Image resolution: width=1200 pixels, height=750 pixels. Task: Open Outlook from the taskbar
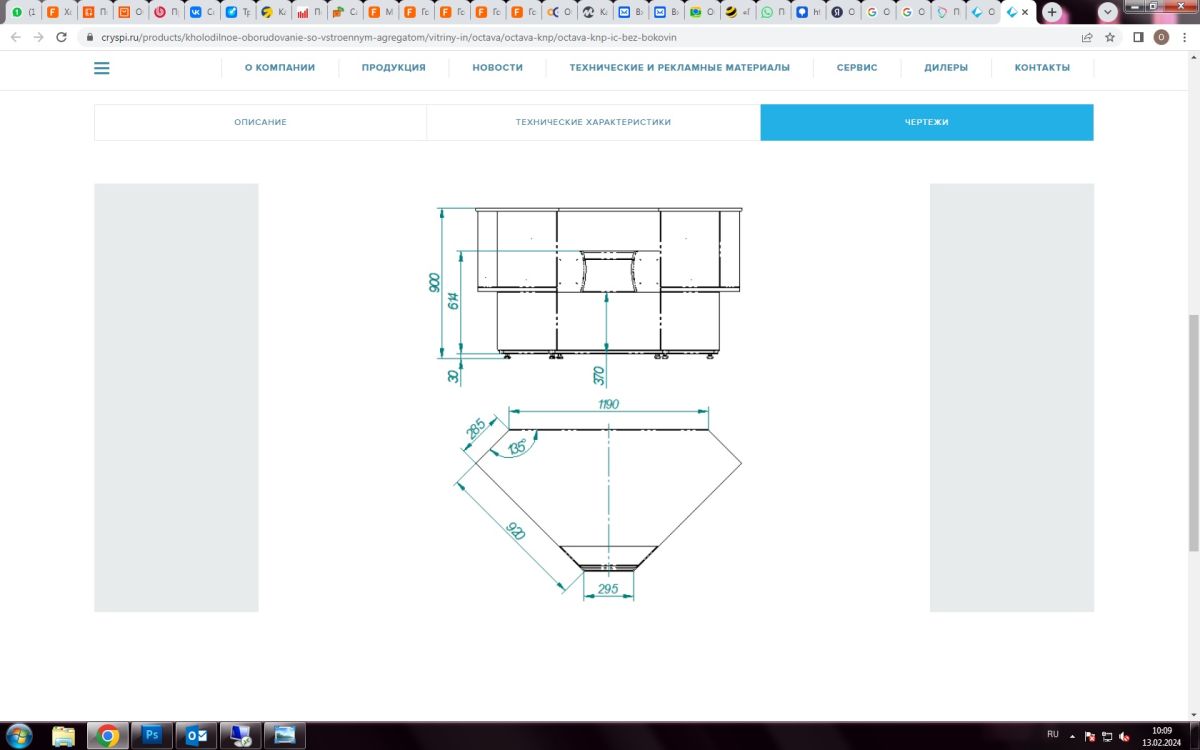pos(196,735)
